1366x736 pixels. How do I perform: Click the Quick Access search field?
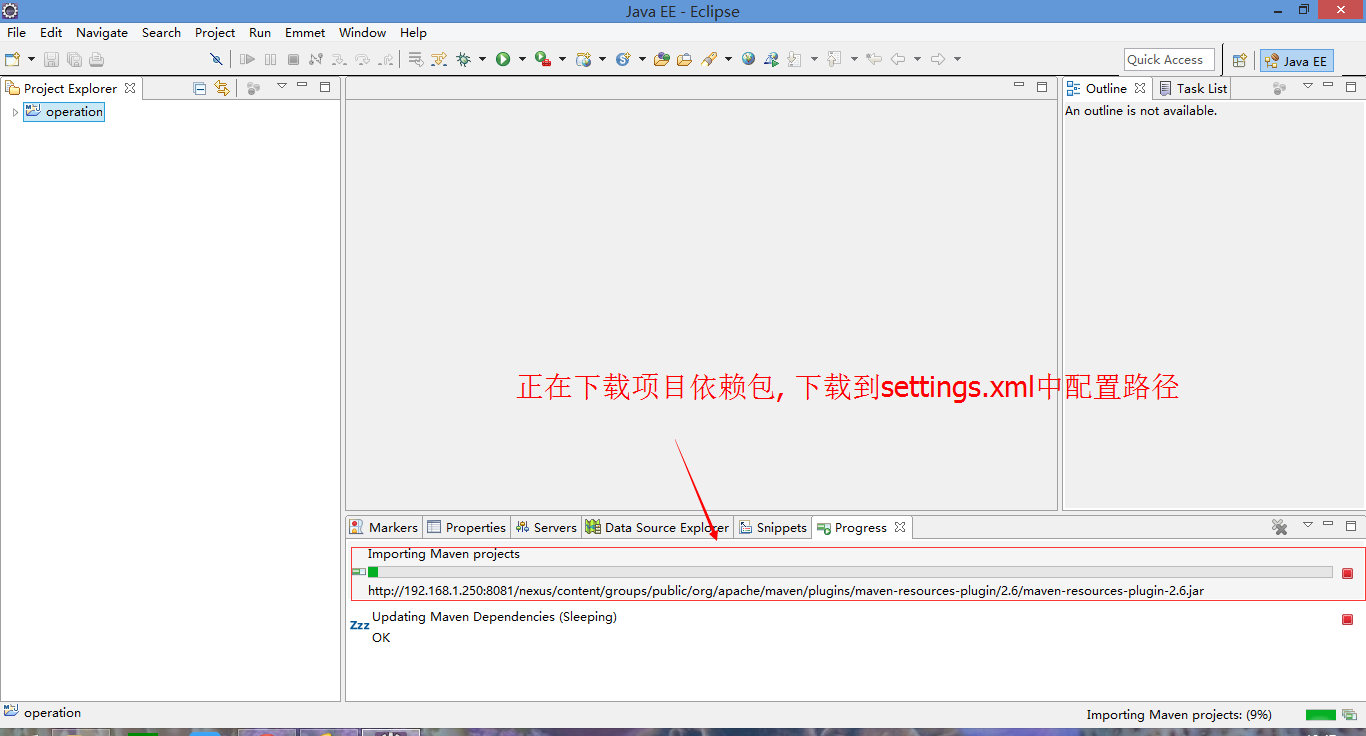point(1169,60)
